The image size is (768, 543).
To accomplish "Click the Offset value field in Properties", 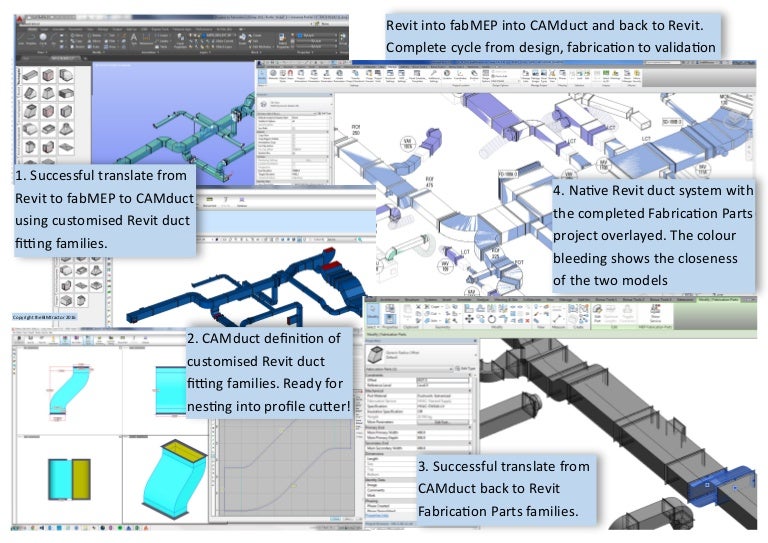I will 442,380.
